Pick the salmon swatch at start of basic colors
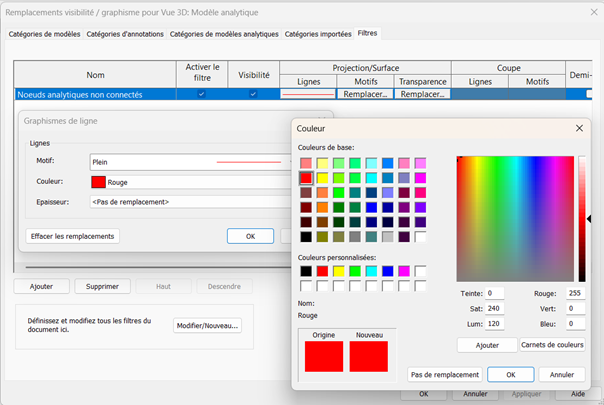Viewport: 604px width, 405px height. point(306,163)
